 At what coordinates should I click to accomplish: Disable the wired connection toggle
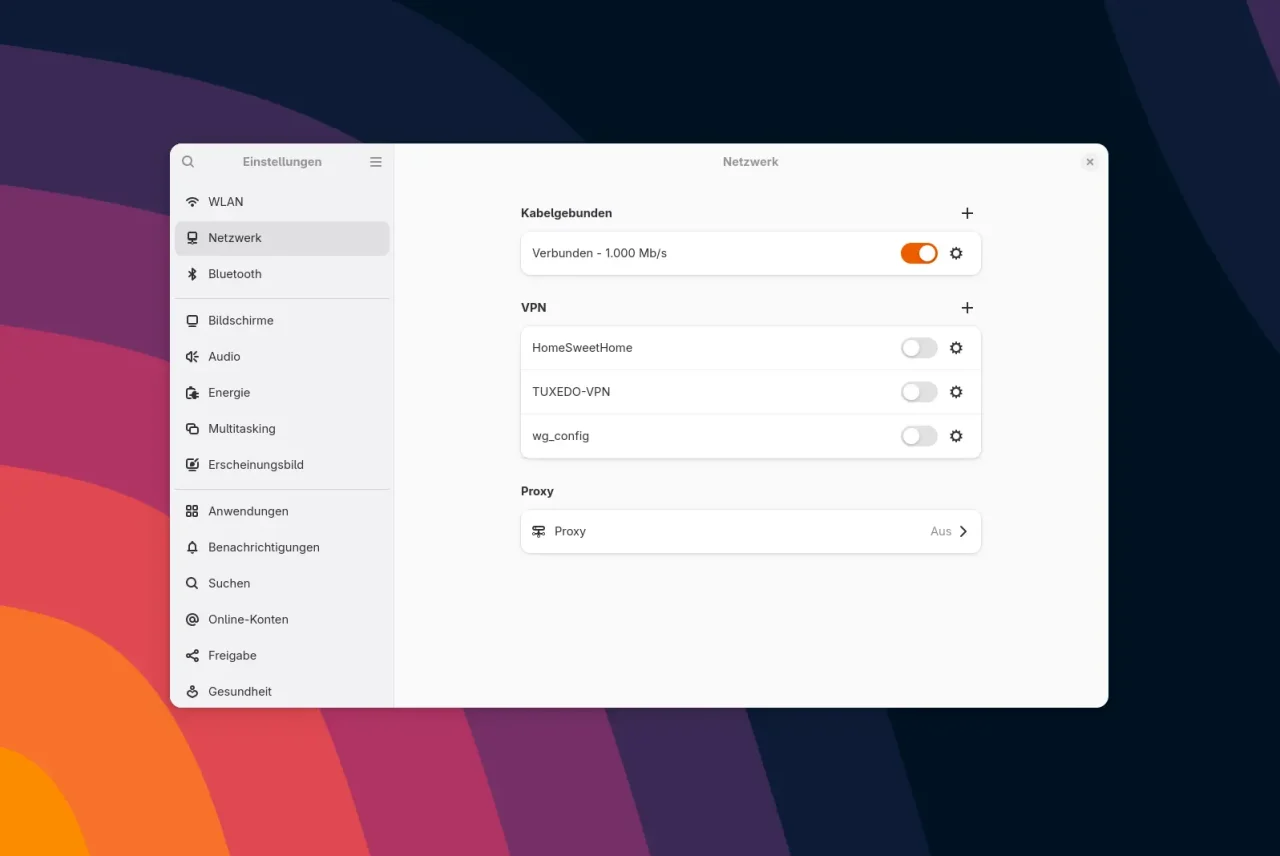click(x=919, y=254)
